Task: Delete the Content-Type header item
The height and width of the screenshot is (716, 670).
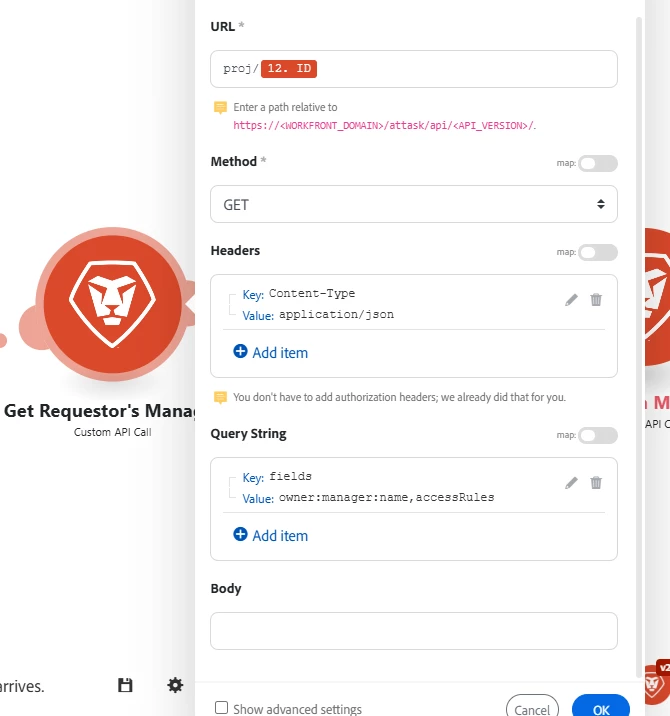Action: (596, 300)
